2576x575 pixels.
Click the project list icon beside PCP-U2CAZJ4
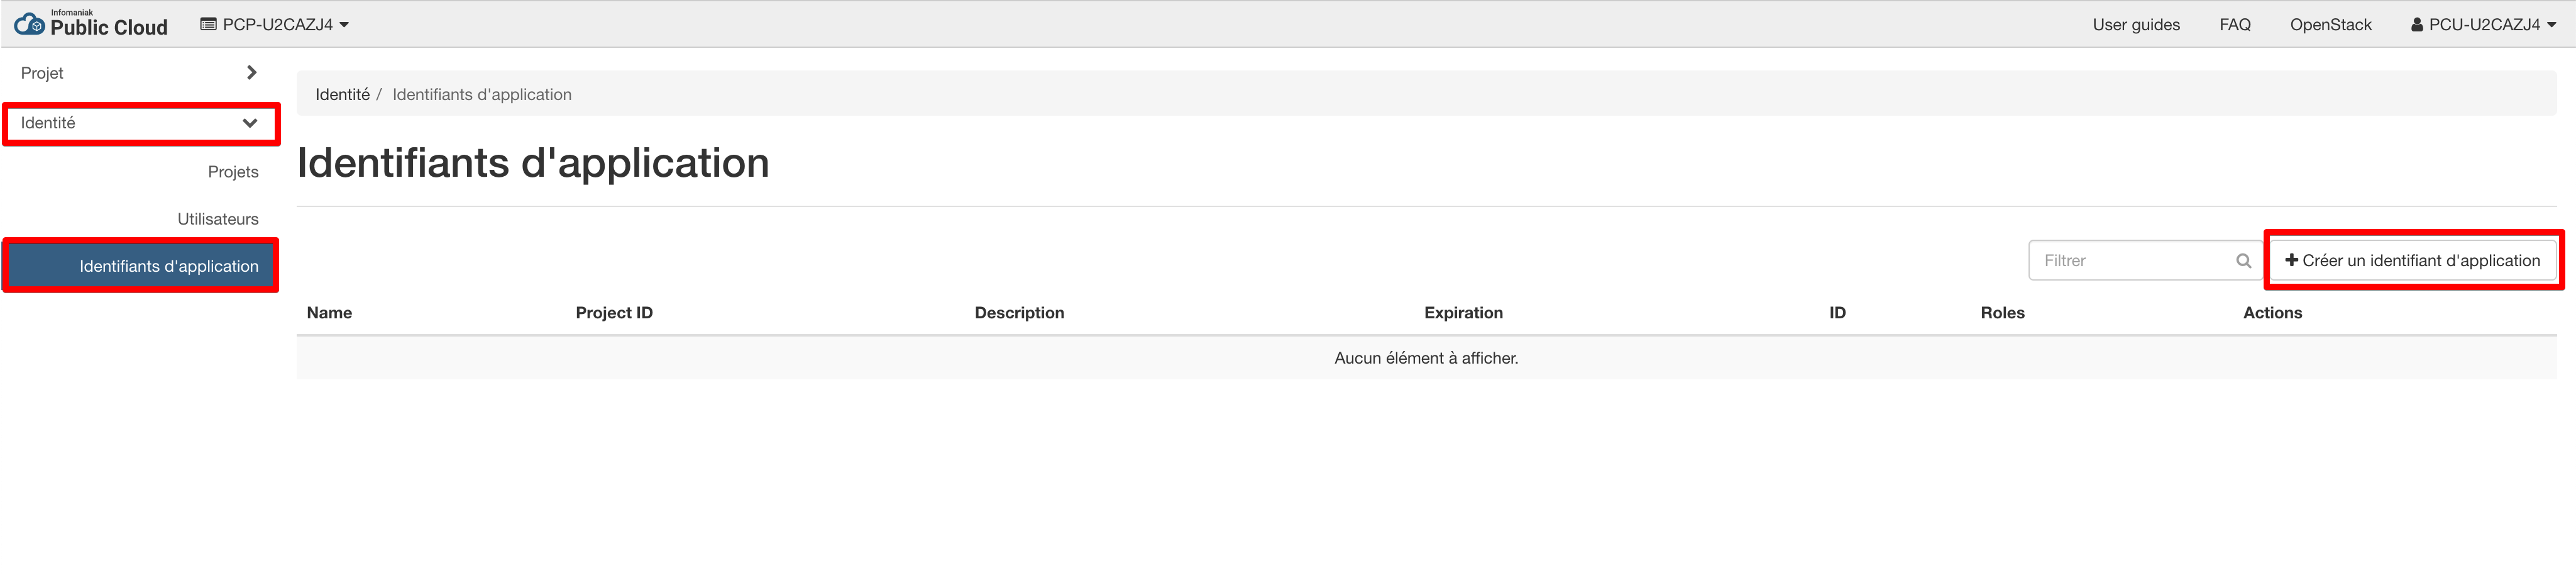click(208, 24)
